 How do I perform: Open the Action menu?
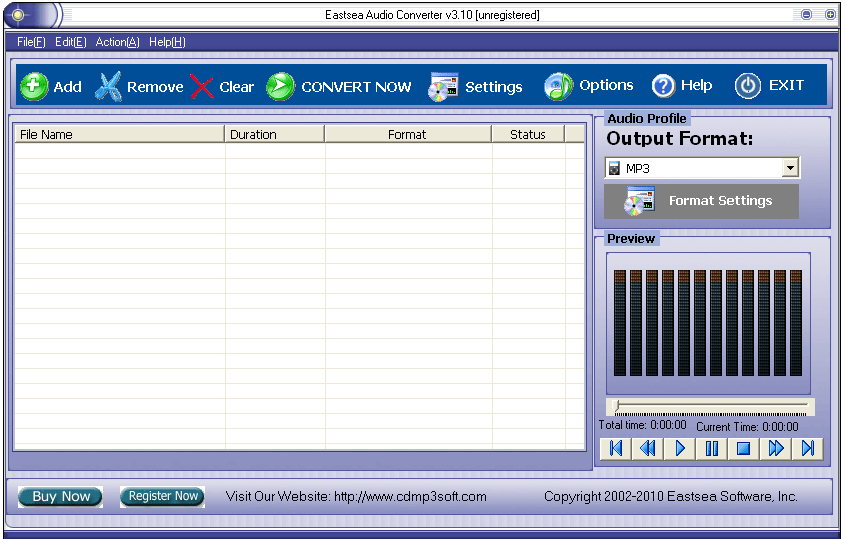click(118, 42)
